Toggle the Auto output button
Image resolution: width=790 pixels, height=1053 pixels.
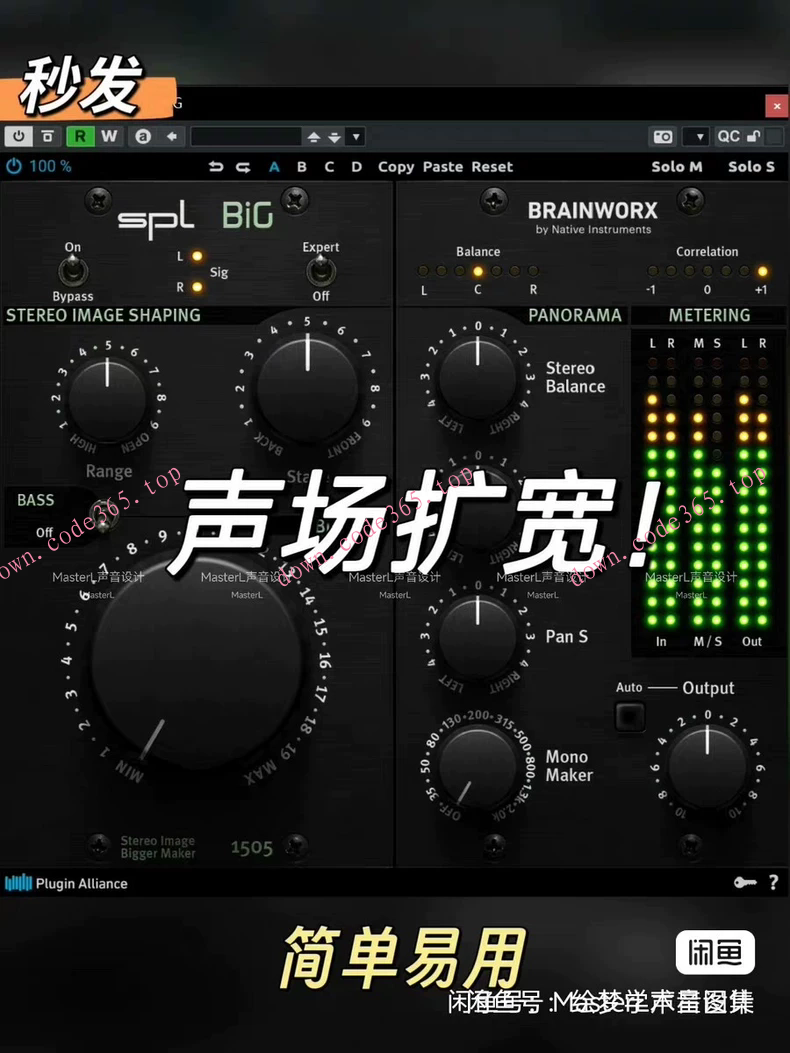pos(630,717)
